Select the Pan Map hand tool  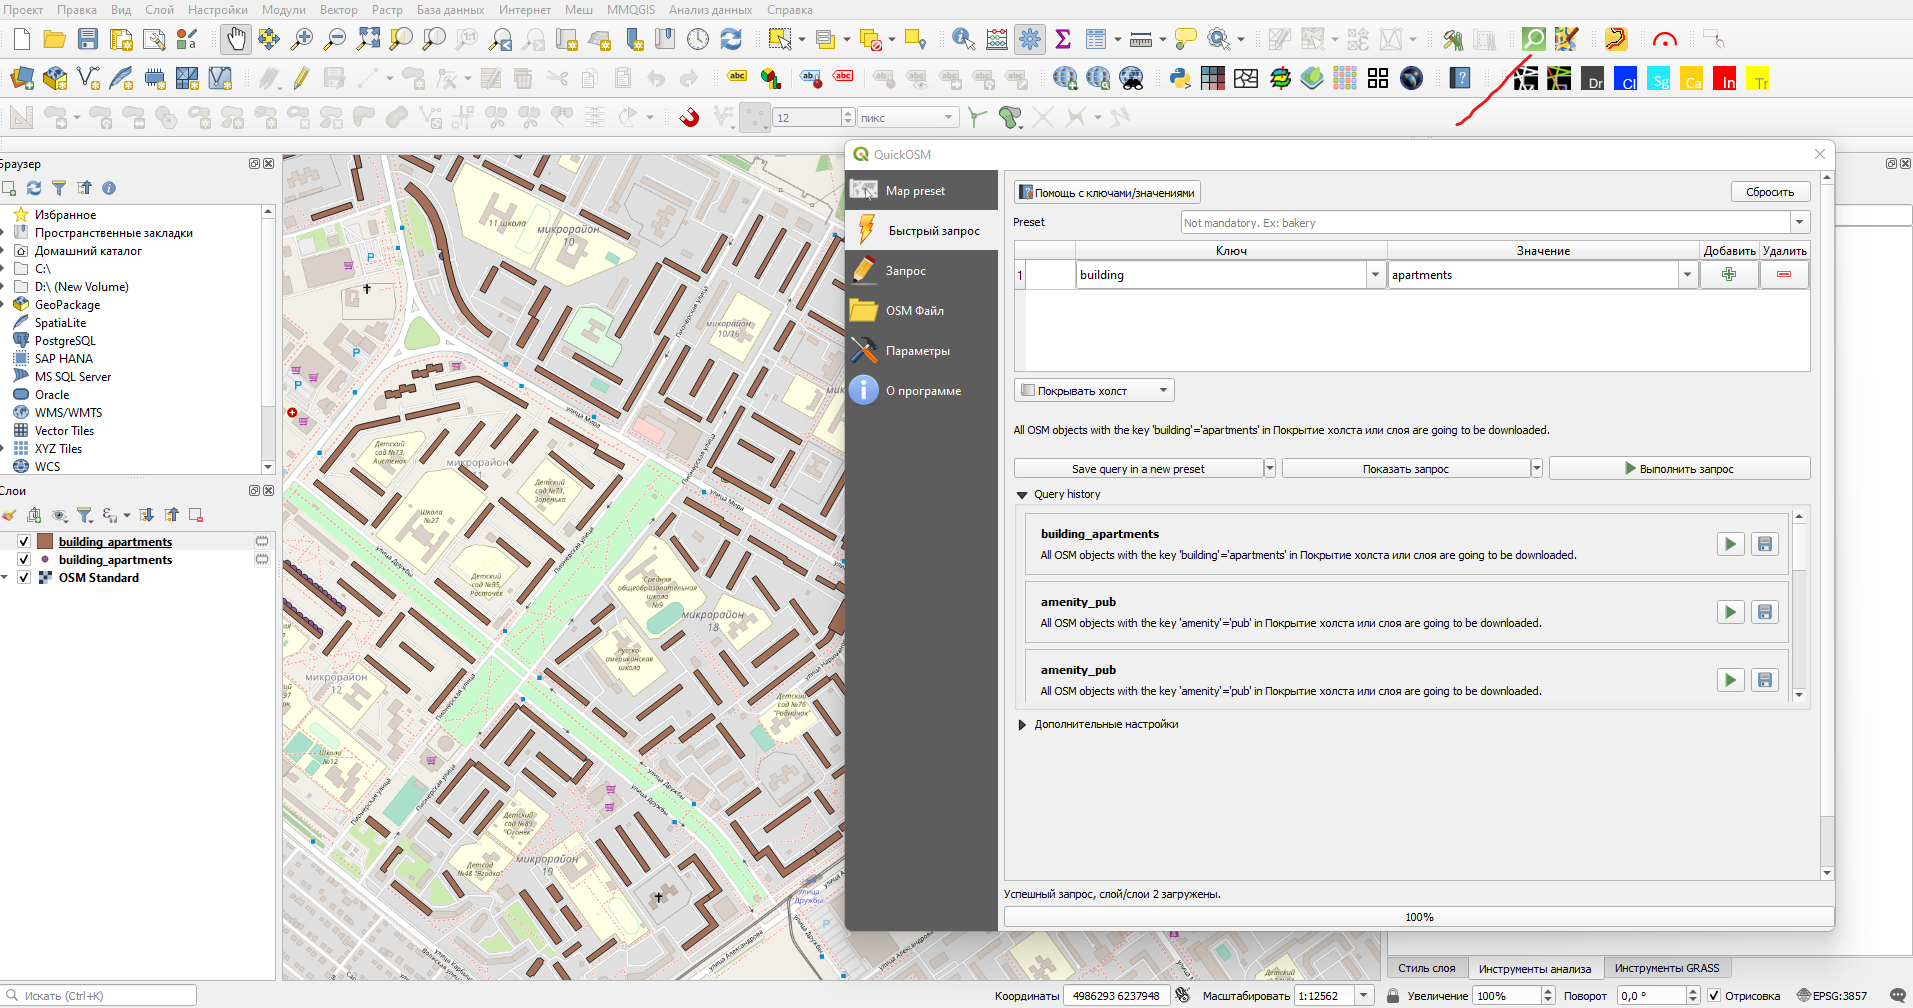[235, 39]
